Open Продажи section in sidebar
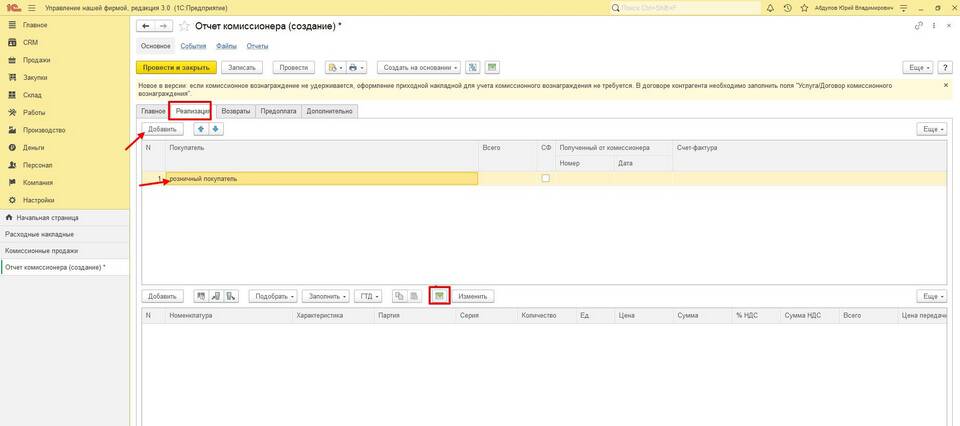 tap(36, 60)
